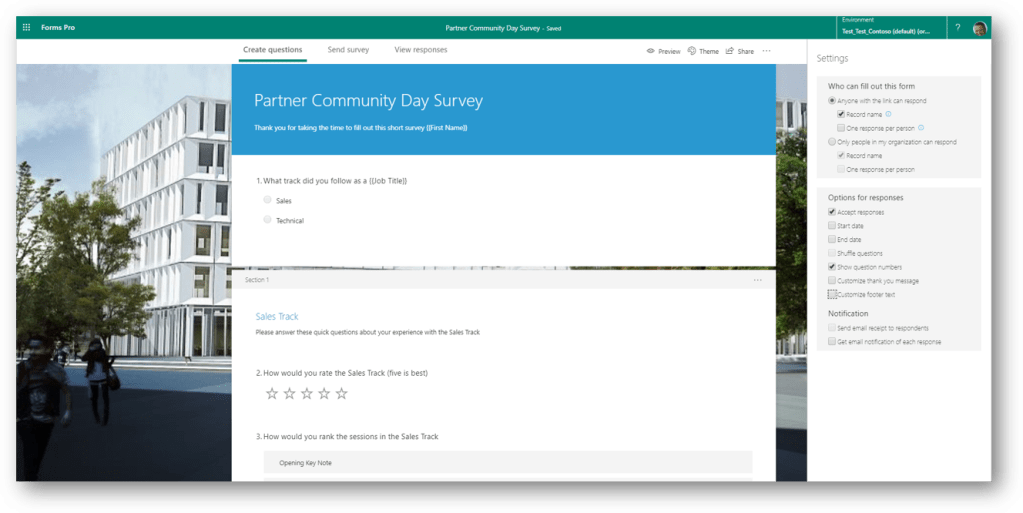Switch to the View responses tab

point(420,50)
